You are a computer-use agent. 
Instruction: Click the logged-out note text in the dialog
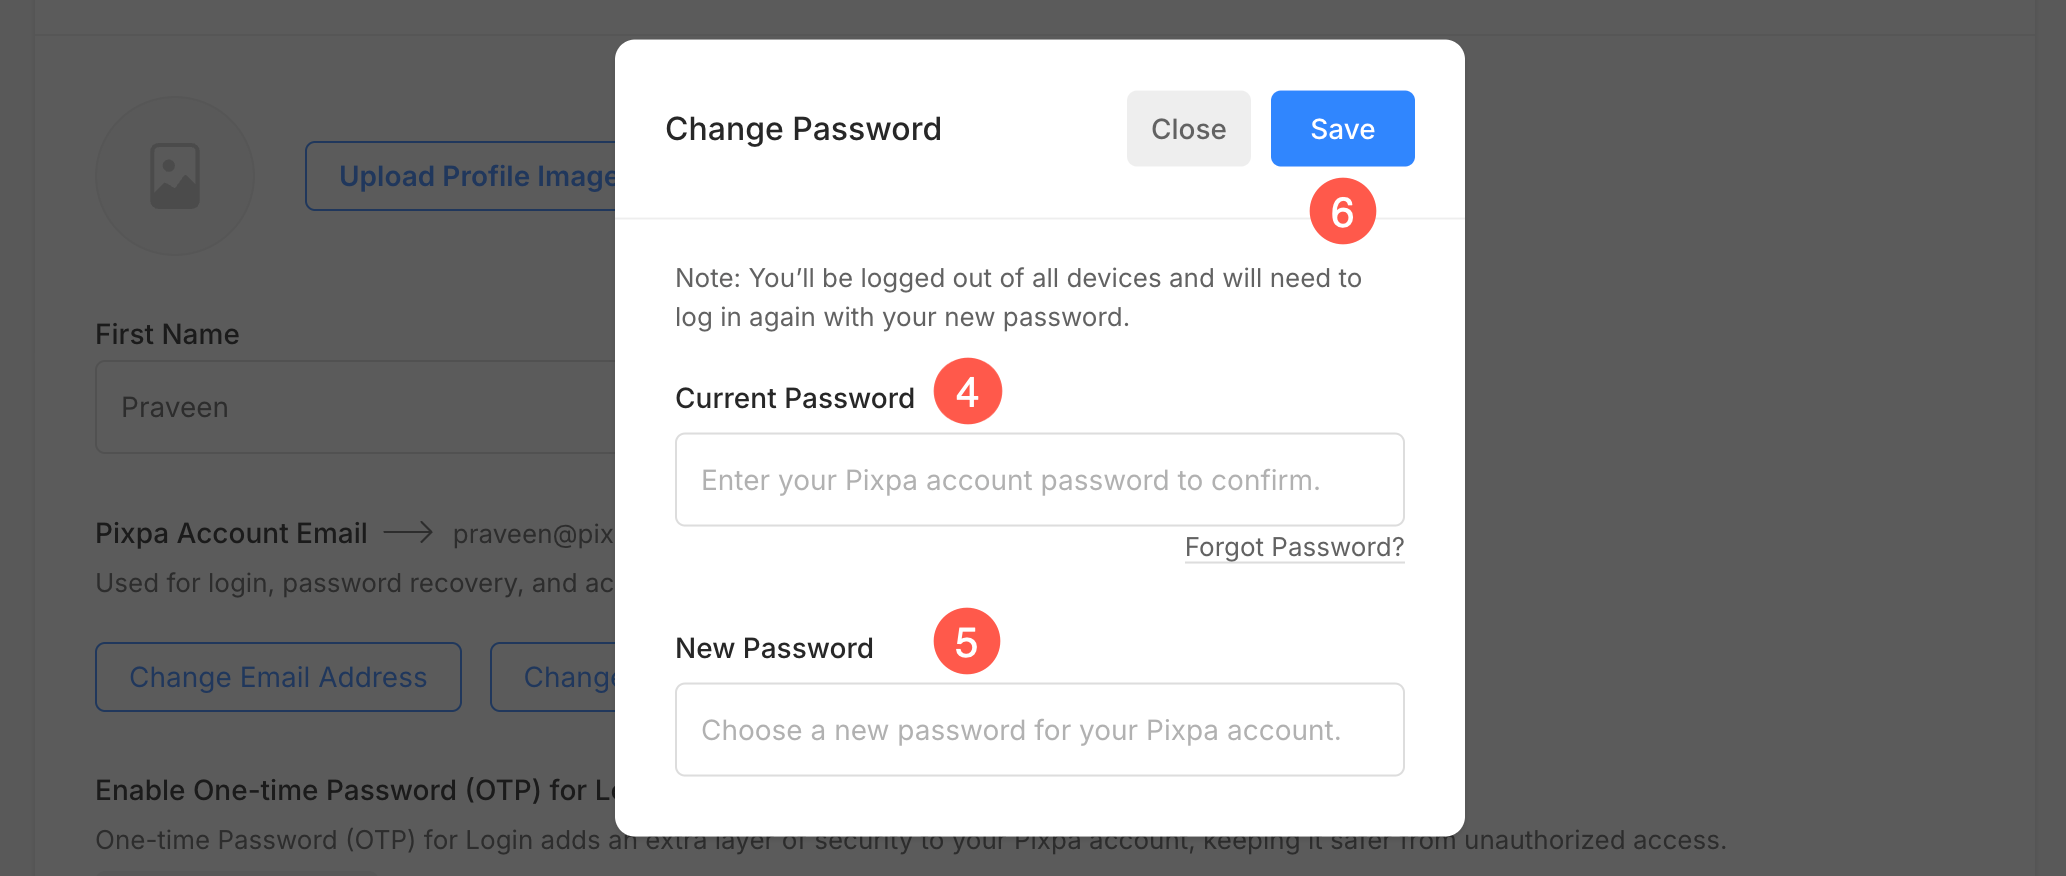pyautogui.click(x=1018, y=297)
